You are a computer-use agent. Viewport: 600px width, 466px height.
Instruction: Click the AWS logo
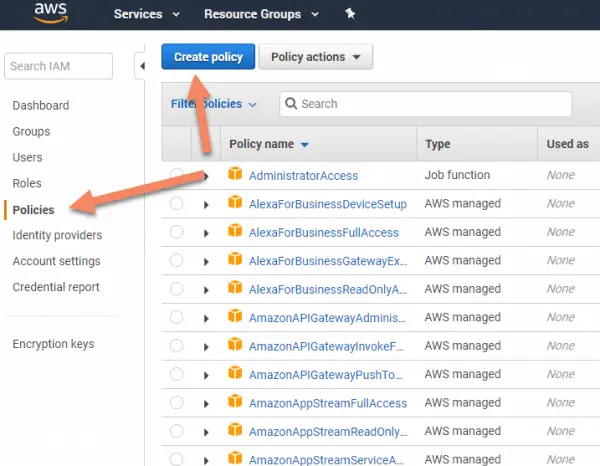[x=51, y=13]
